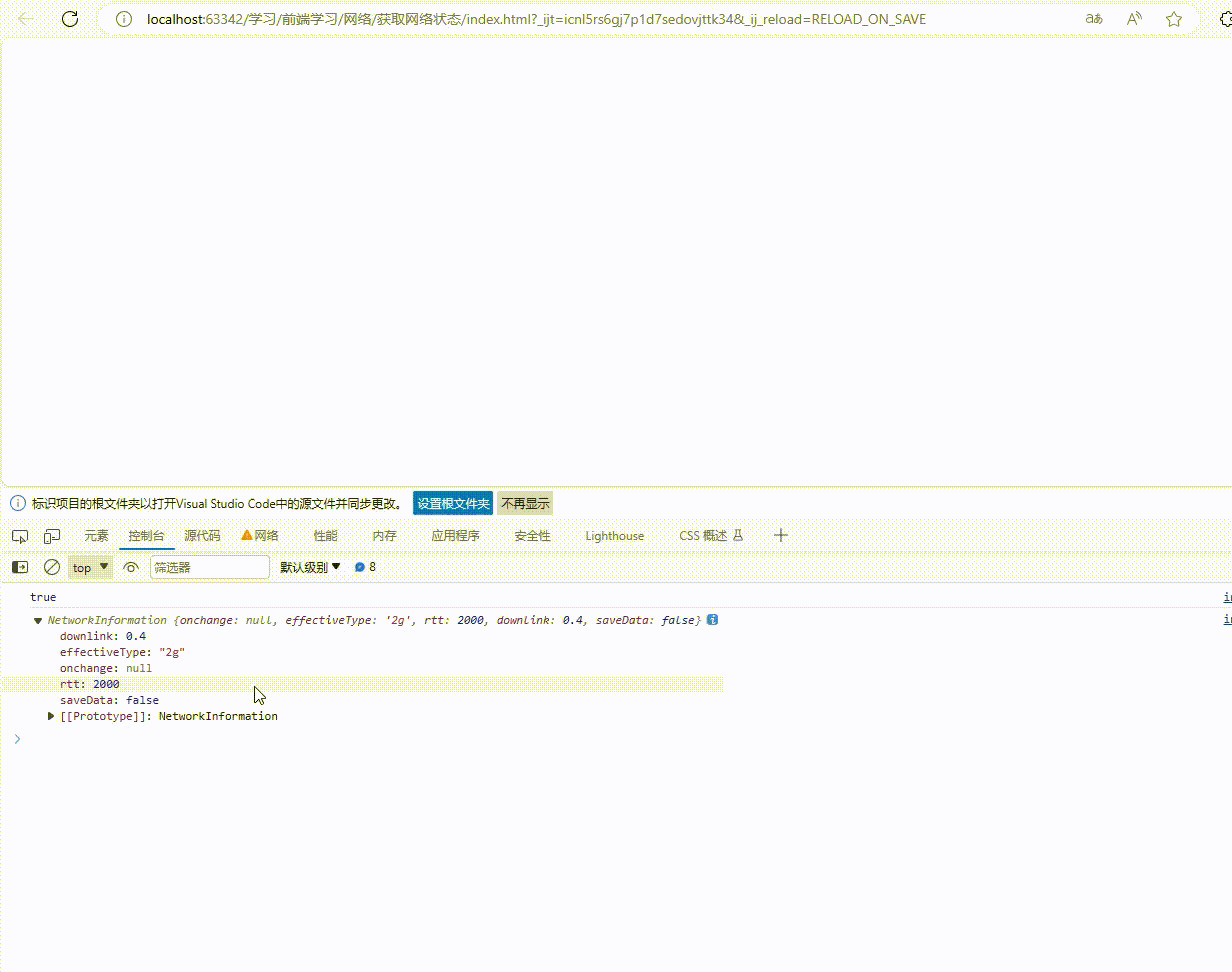
Task: Open the Lighthouse tab
Action: (614, 536)
